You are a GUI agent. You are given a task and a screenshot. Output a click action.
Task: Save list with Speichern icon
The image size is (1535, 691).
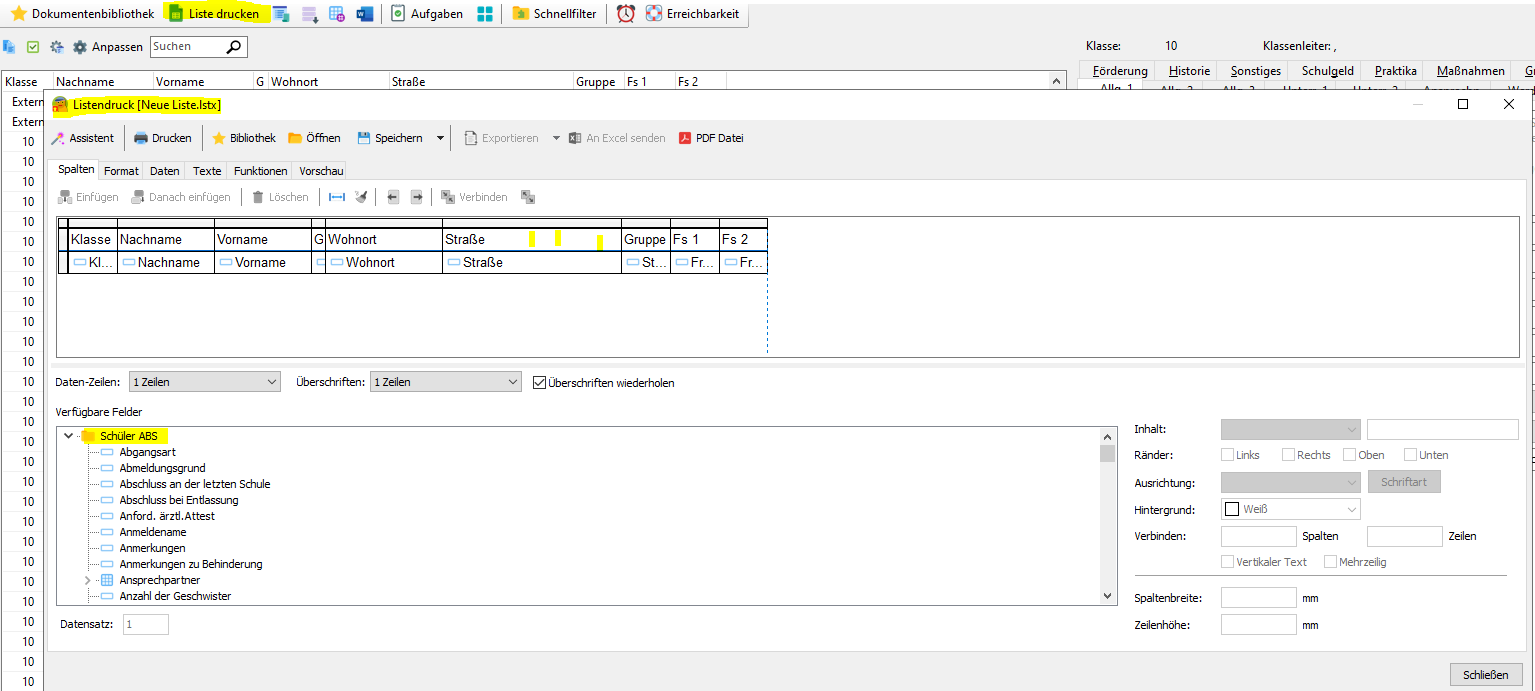pos(364,138)
